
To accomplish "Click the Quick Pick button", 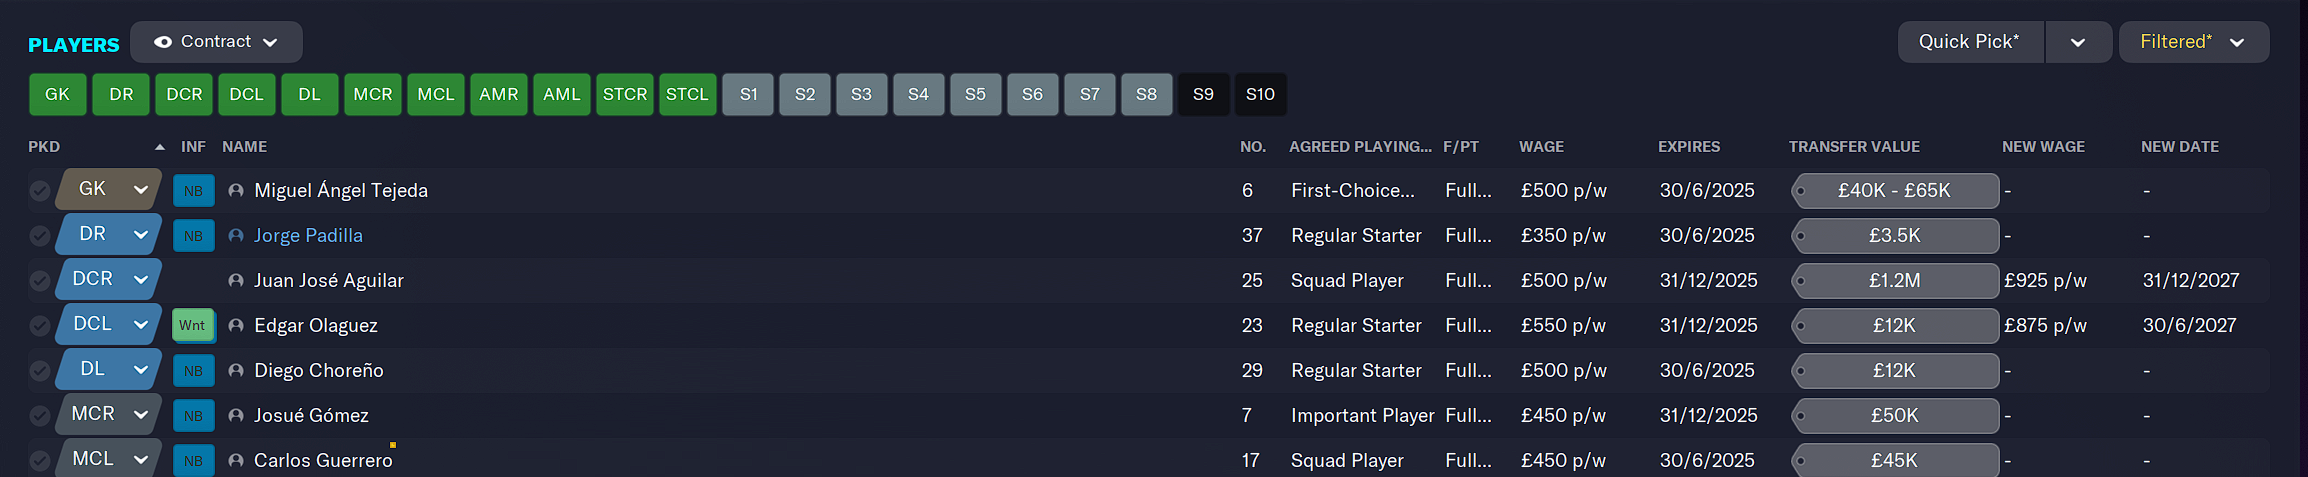I will (x=1969, y=42).
